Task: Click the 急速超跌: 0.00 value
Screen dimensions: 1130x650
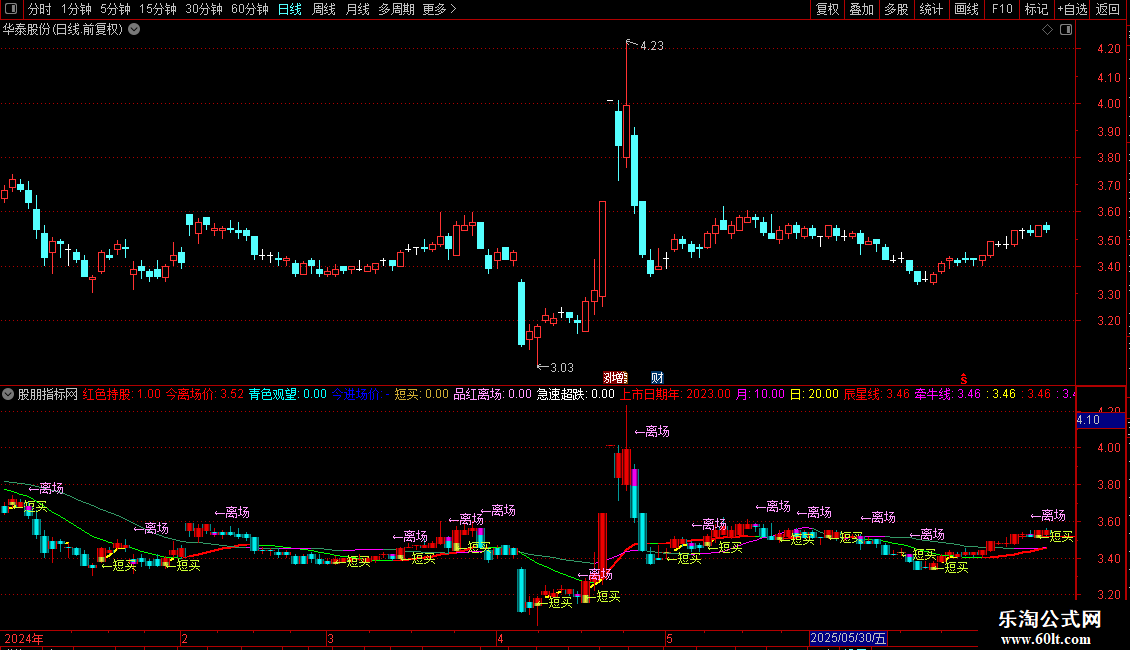Action: (576, 394)
